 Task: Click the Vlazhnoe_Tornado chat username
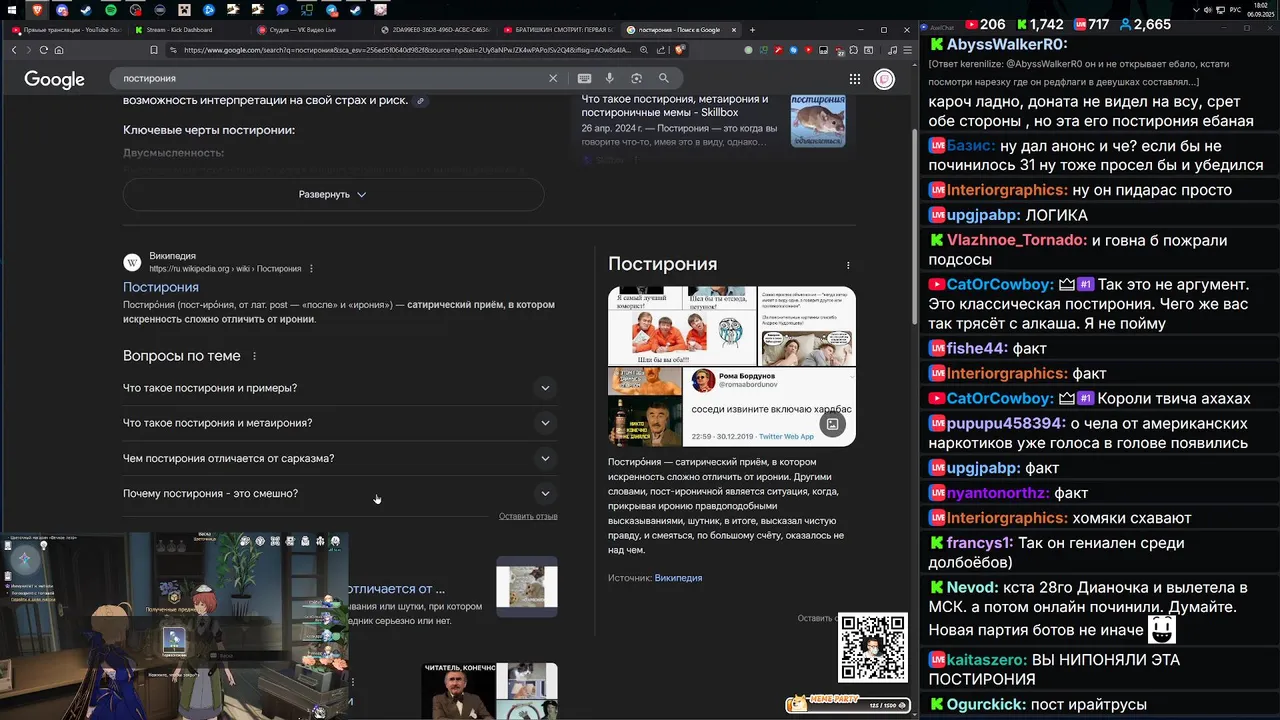click(x=1016, y=240)
